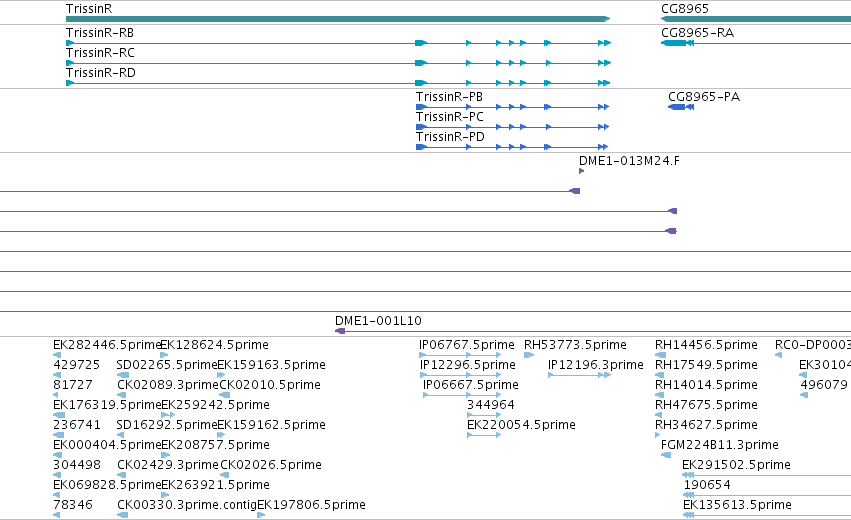Open EK197806.5prime EST label
Image resolution: width=851 pixels, height=520 pixels.
pyautogui.click(x=312, y=505)
